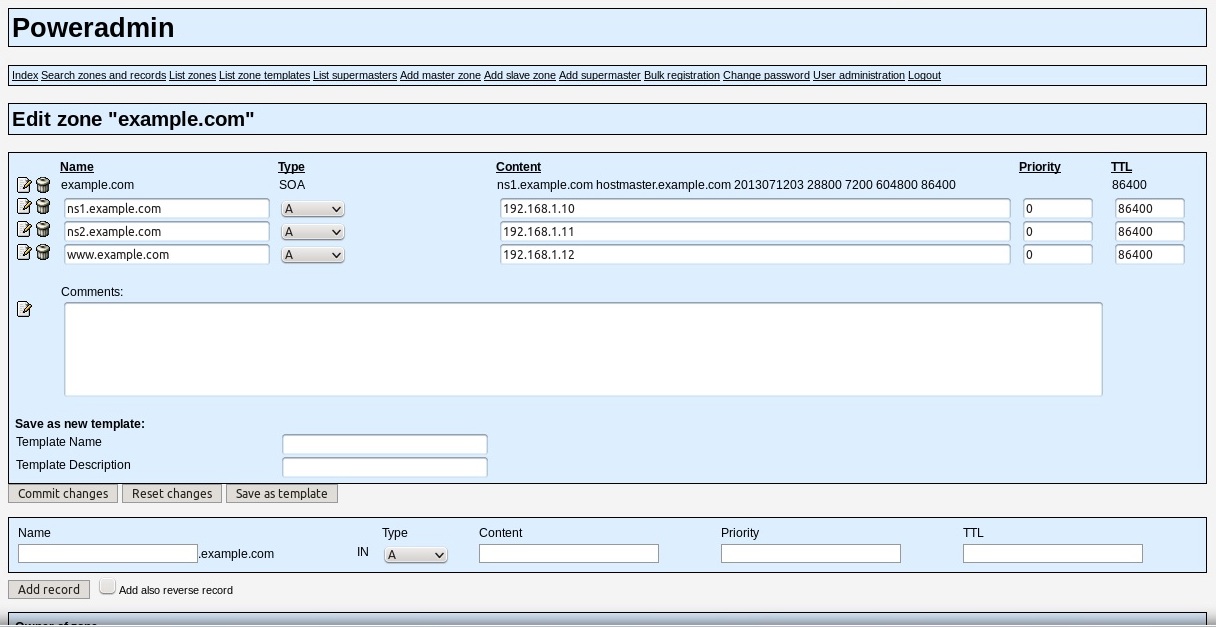Toggle 'Add also reverse record' checkbox
This screenshot has height=627, width=1216.
tap(107, 587)
